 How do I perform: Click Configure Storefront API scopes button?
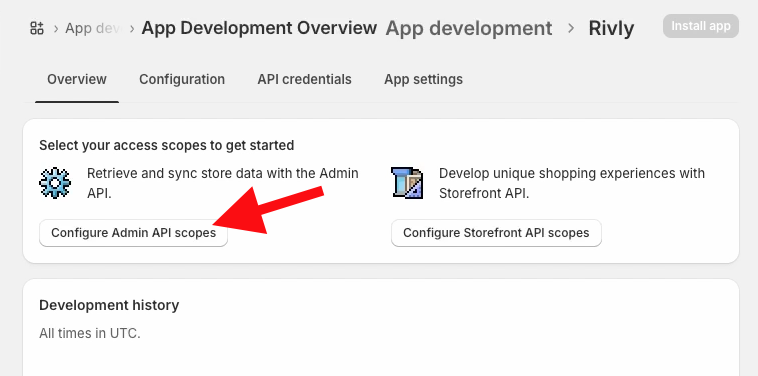pos(496,233)
